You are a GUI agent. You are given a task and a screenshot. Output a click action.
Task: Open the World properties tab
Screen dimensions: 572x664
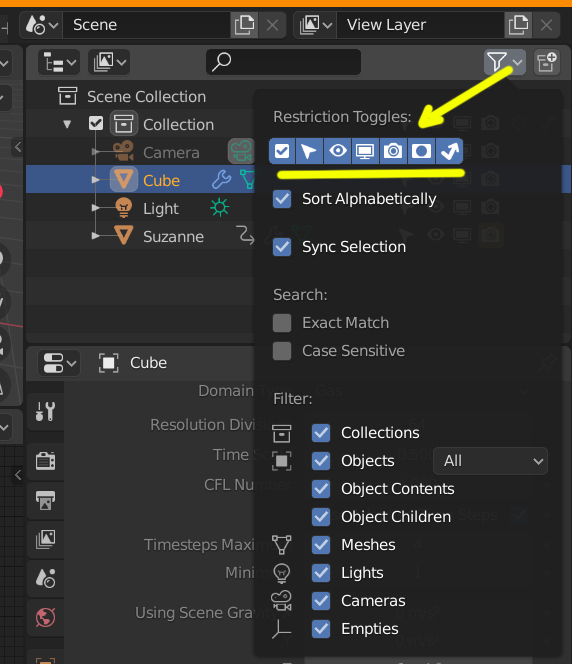click(x=45, y=617)
